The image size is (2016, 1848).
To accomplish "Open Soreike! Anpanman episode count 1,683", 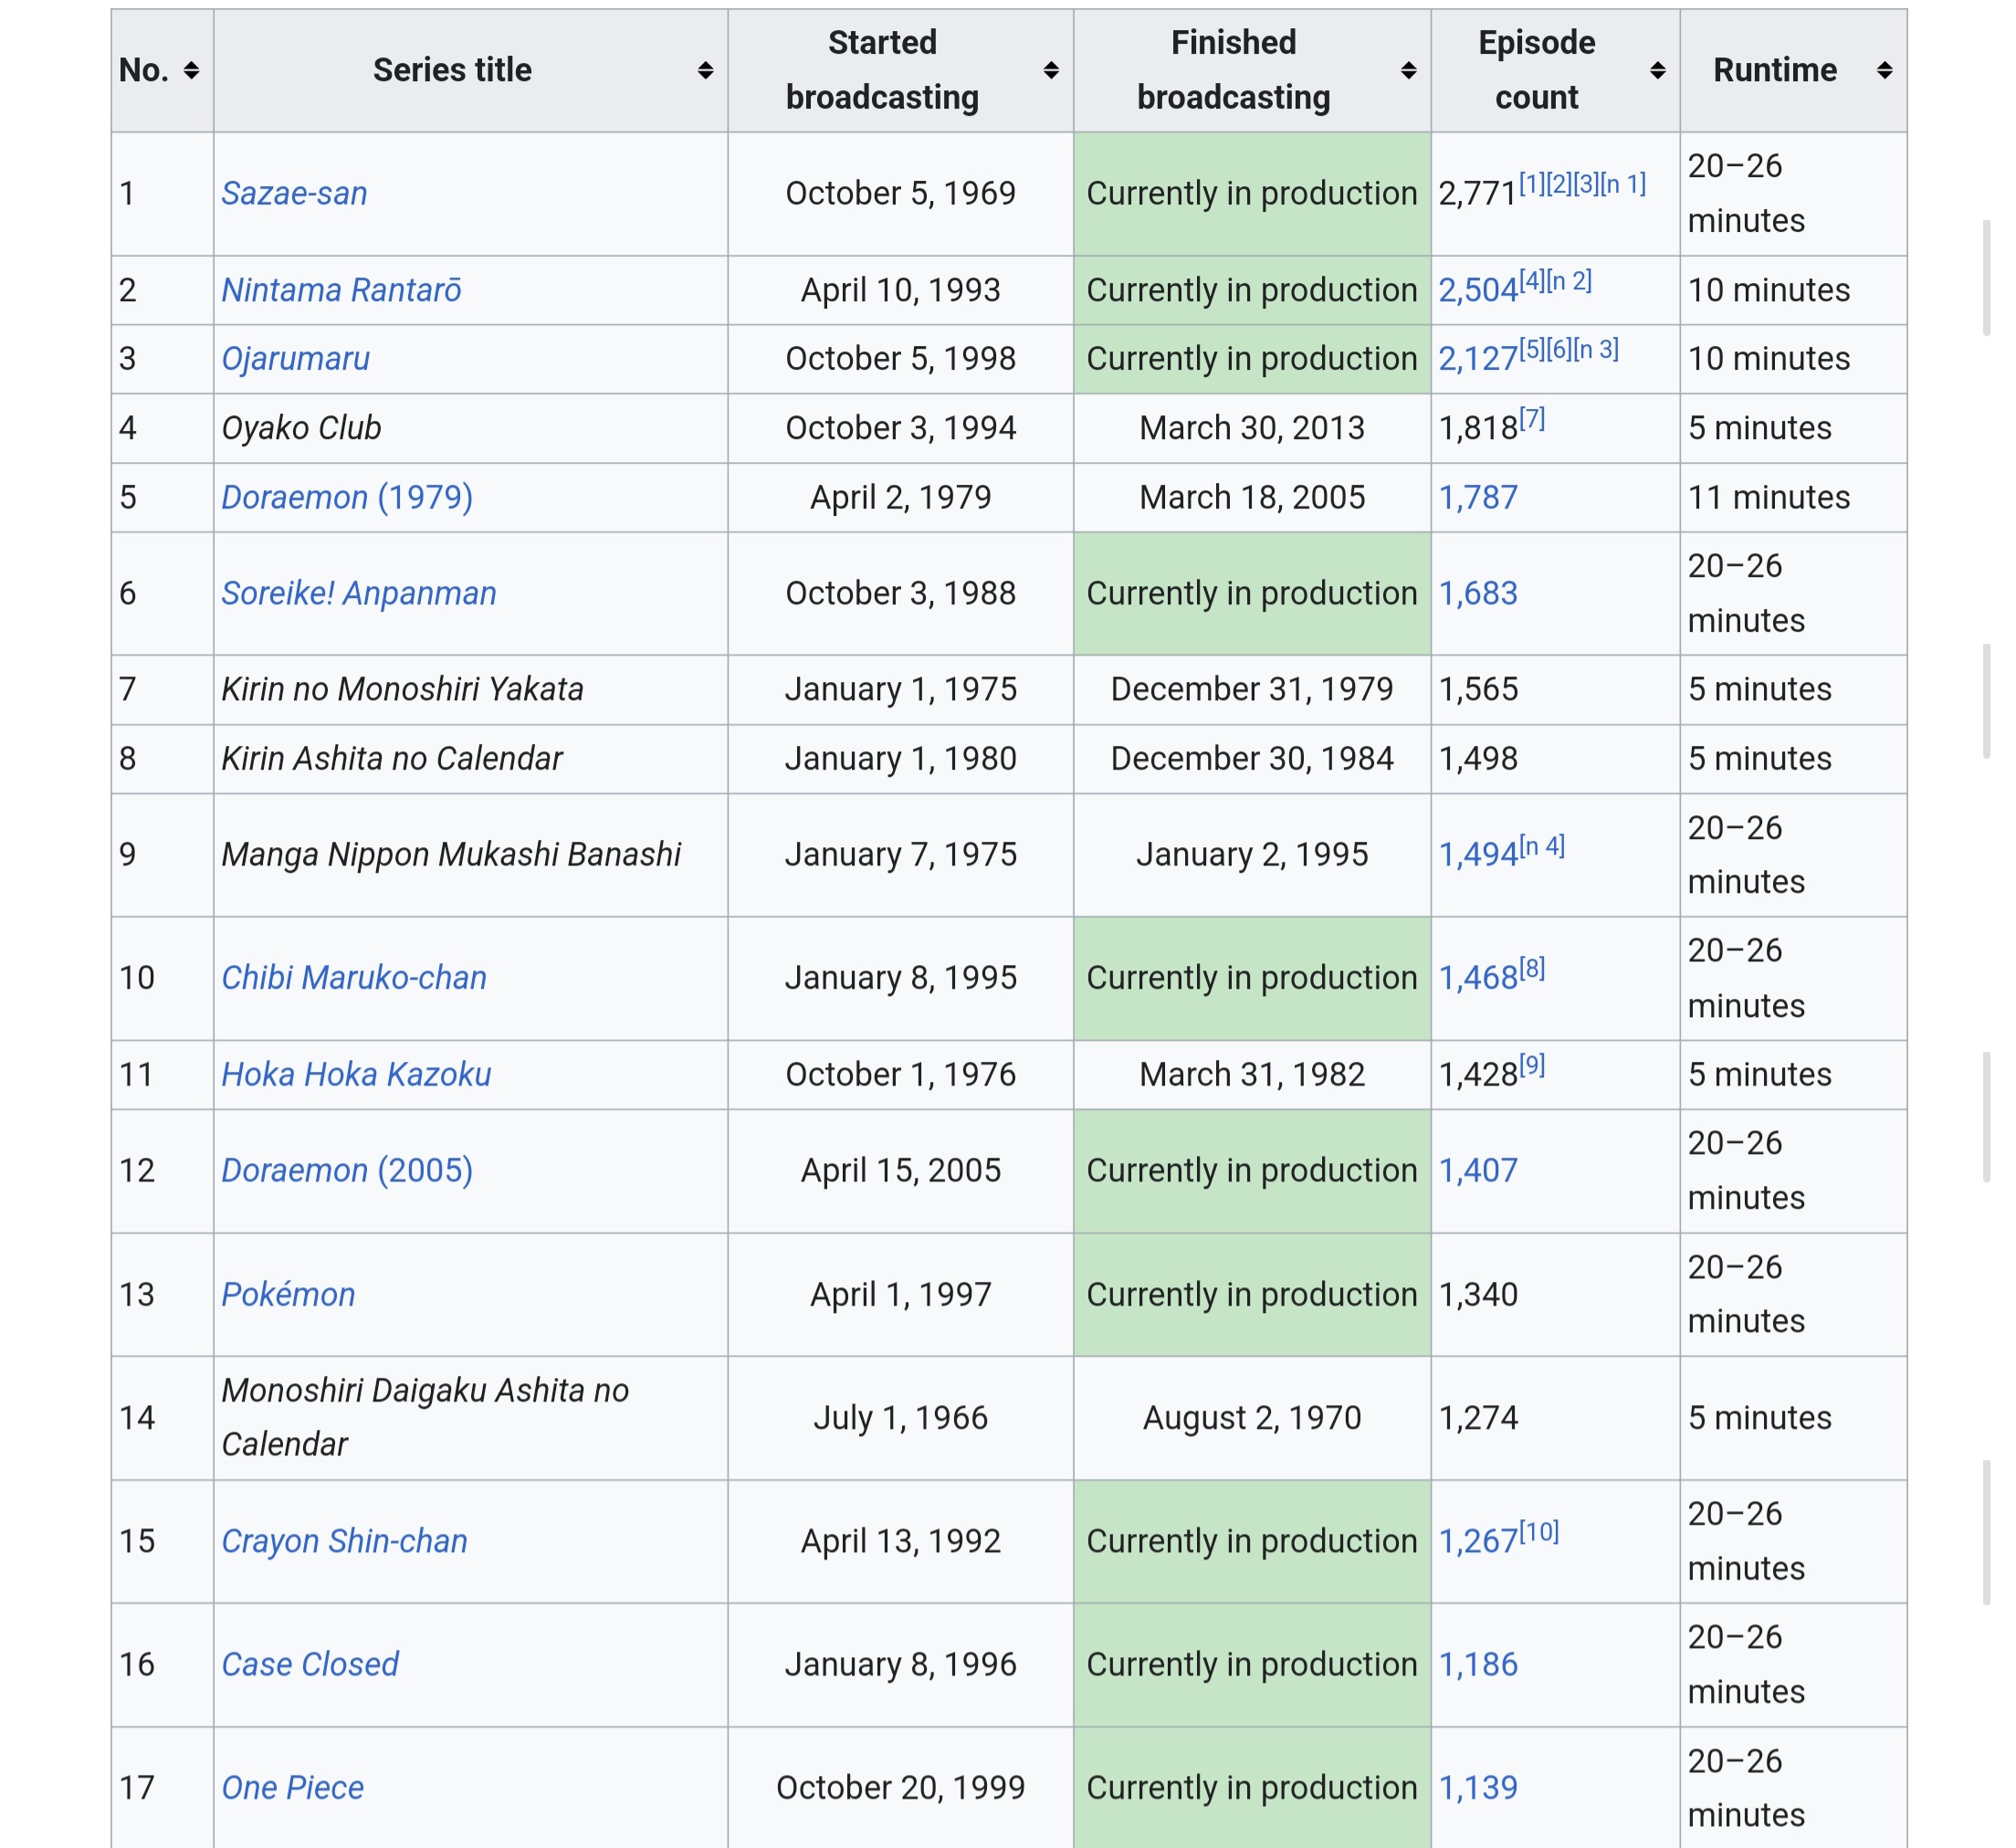I will pos(1478,593).
